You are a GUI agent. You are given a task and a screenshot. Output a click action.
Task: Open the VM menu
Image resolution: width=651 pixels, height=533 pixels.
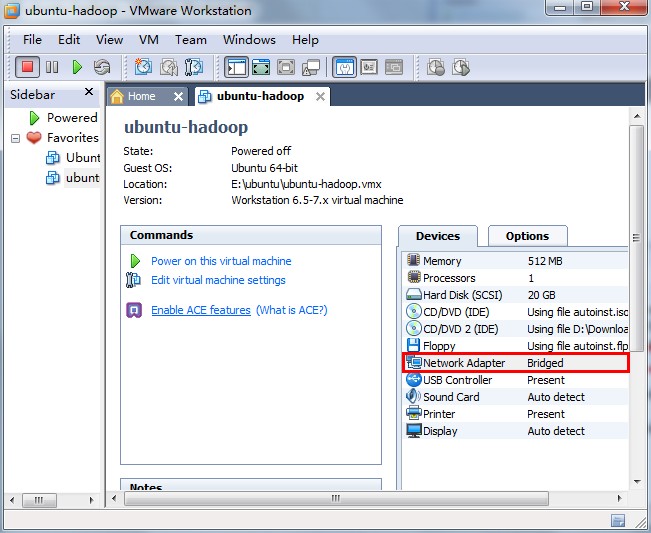149,40
